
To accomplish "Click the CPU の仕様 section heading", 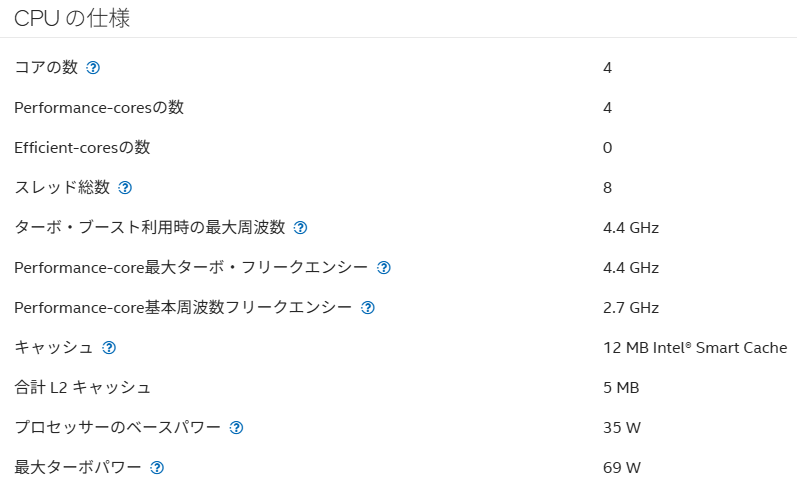I will (x=72, y=19).
